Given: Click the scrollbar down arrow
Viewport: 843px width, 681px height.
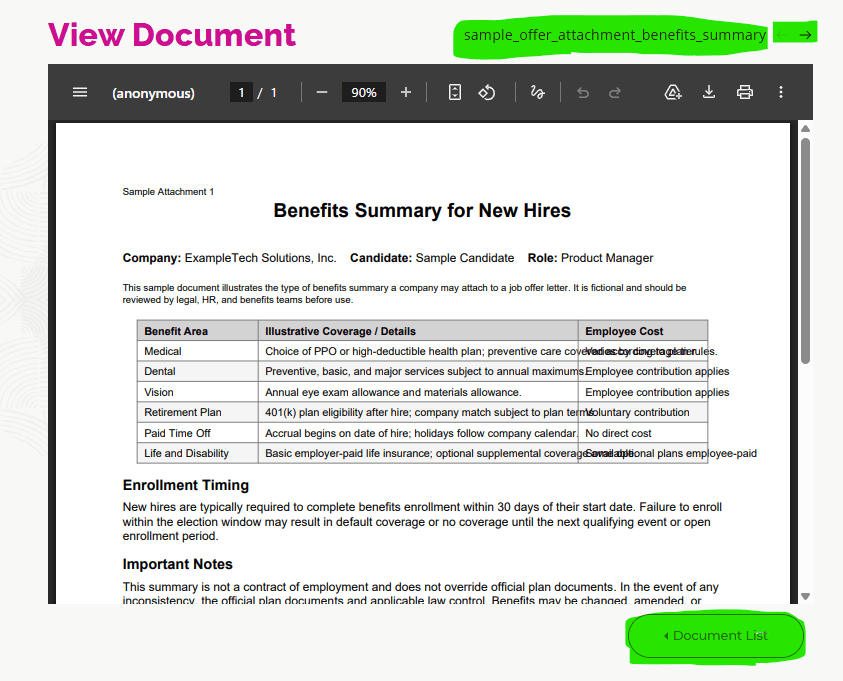Looking at the screenshot, I should (805, 596).
